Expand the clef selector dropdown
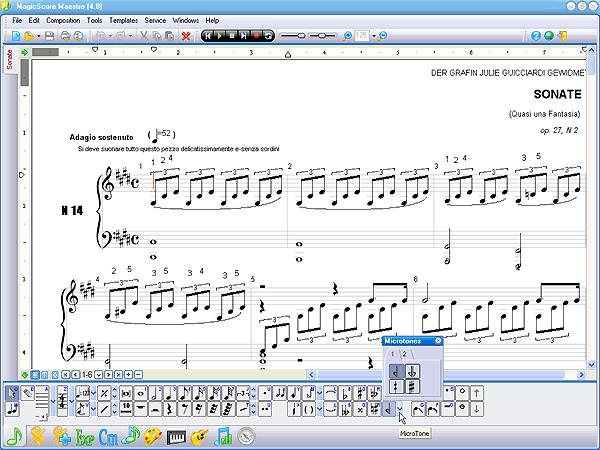This screenshot has height=450, width=600. [72, 401]
